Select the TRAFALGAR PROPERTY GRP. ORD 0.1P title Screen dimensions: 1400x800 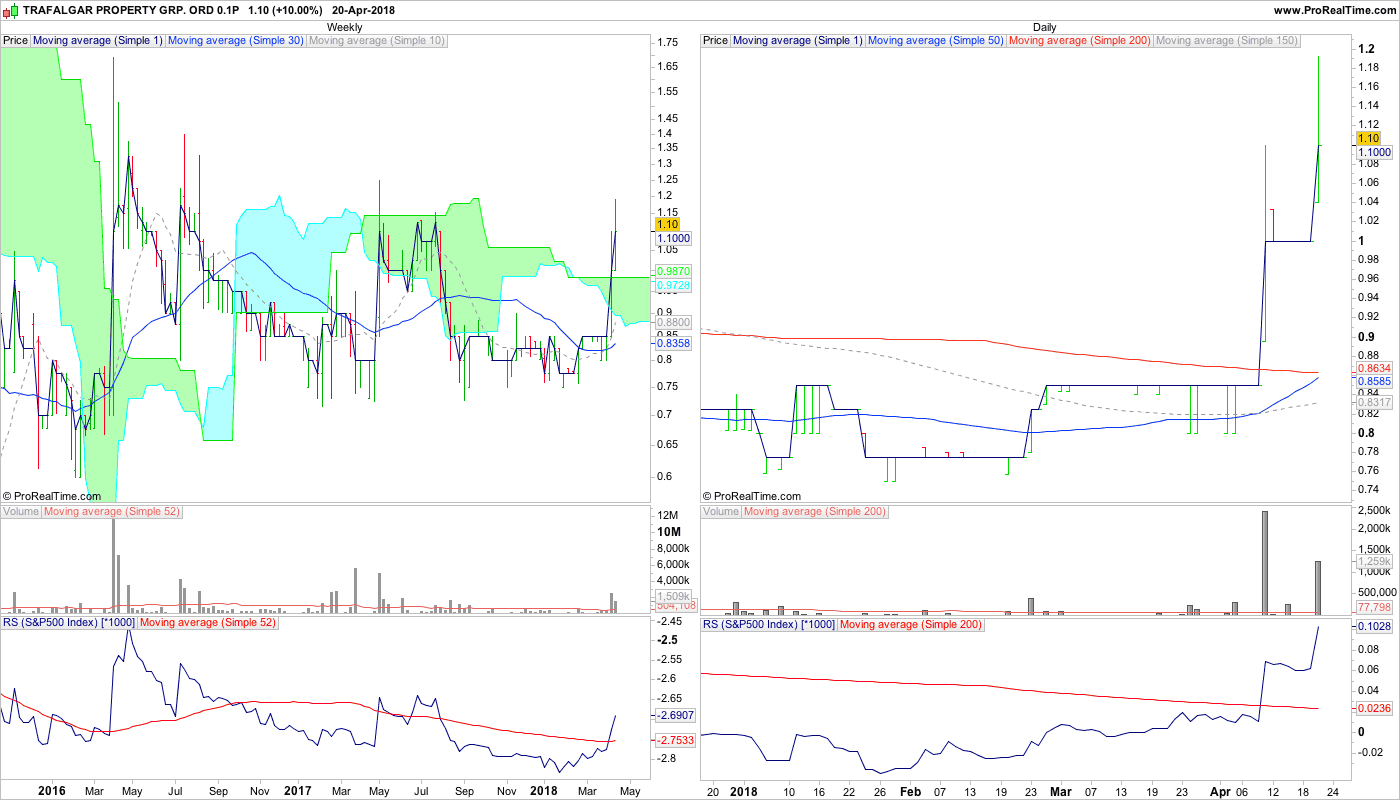click(132, 10)
